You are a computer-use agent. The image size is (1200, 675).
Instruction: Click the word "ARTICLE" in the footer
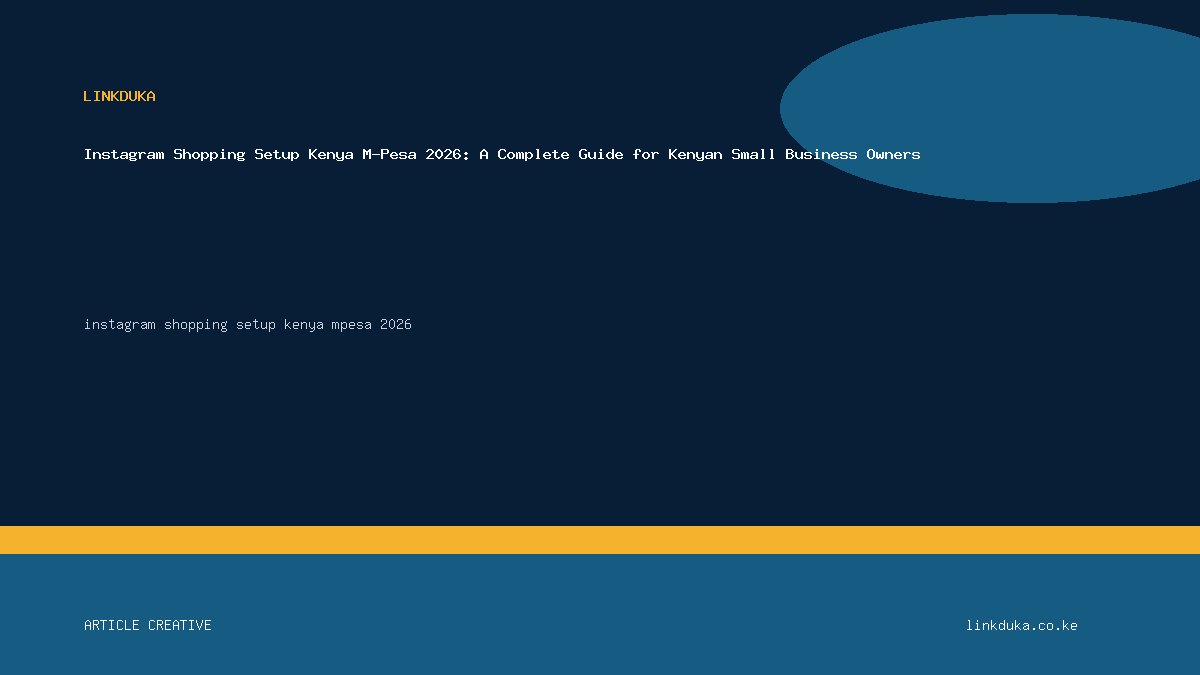[x=112, y=625]
